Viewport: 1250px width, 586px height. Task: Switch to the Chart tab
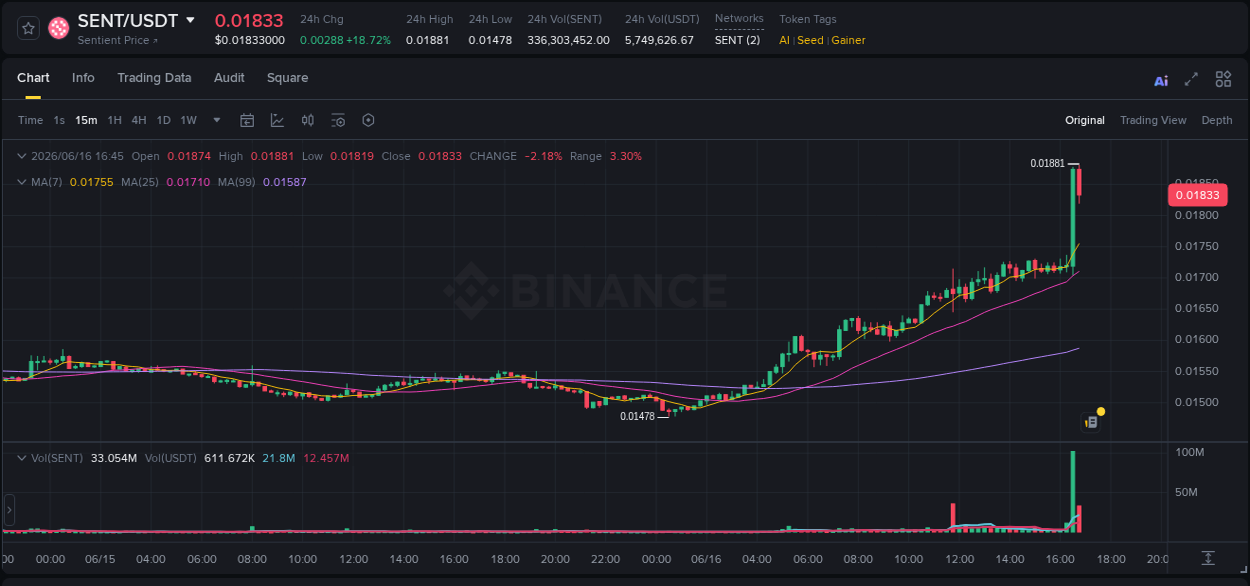click(33, 78)
